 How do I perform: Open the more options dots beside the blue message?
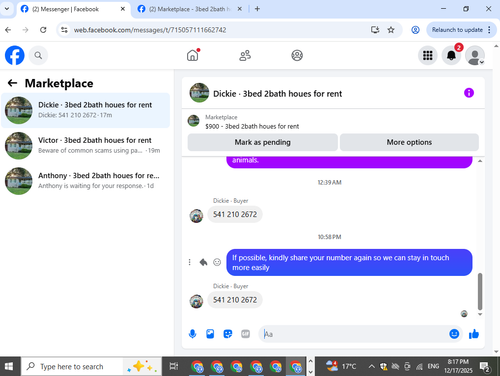(x=189, y=262)
